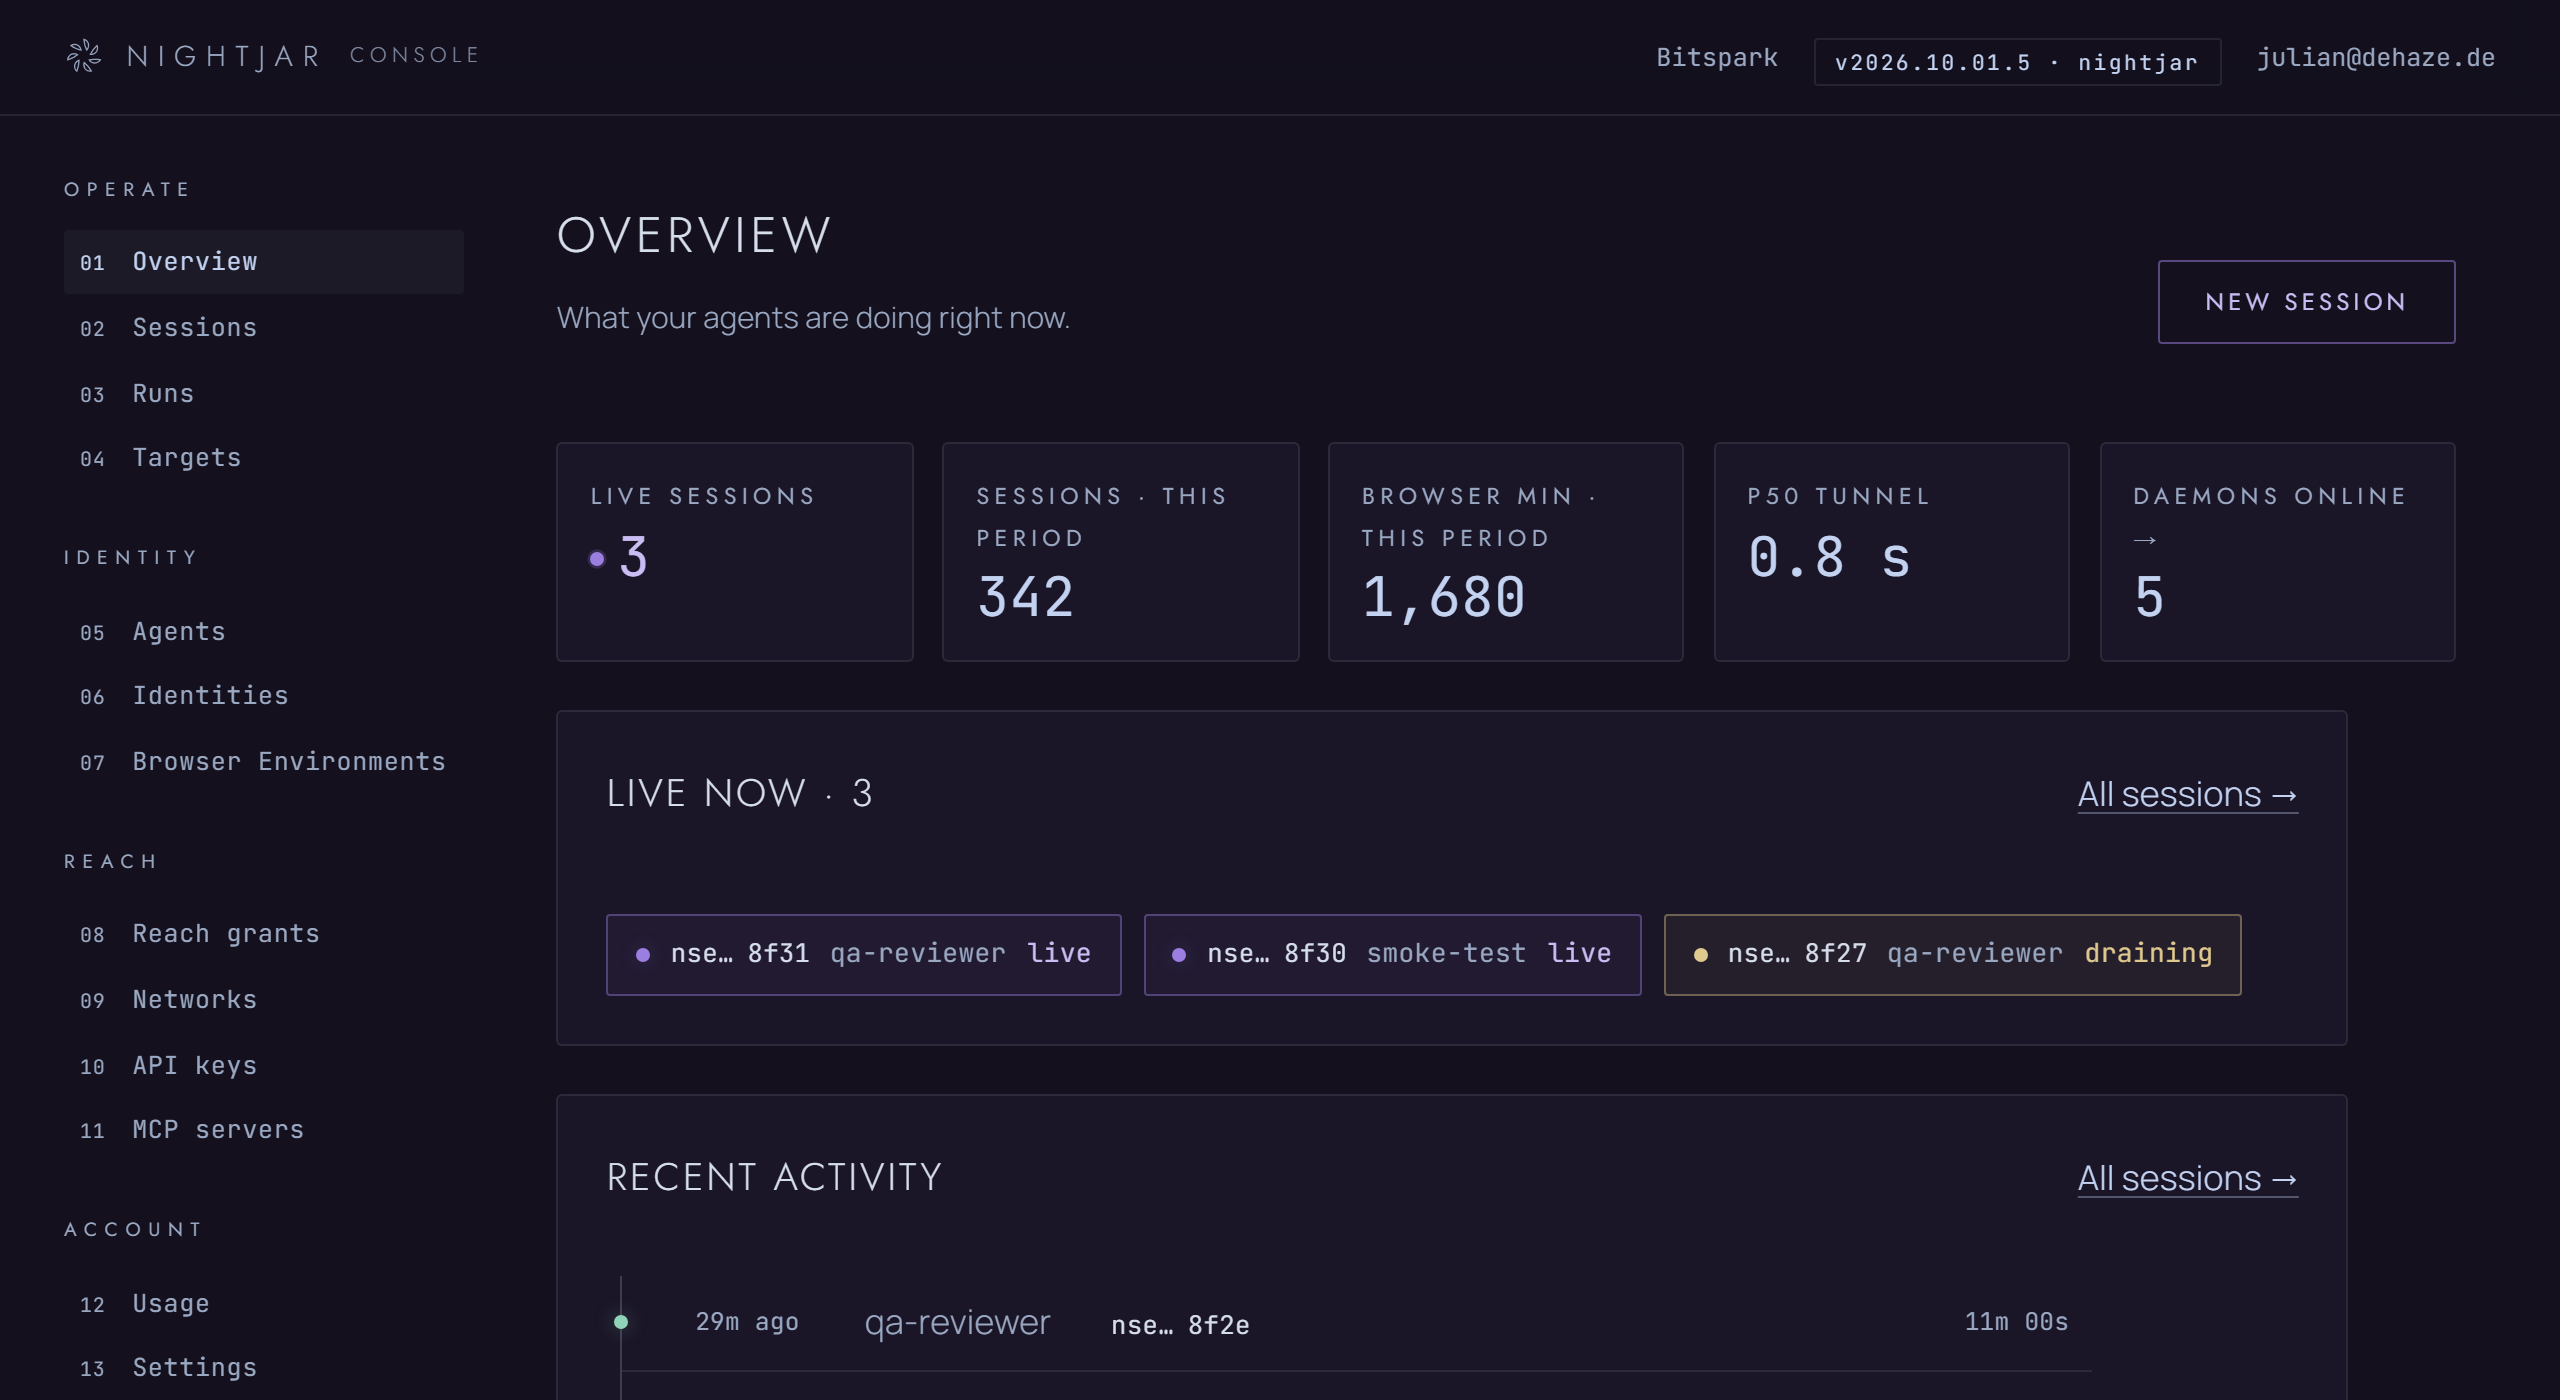Image resolution: width=2560 pixels, height=1400 pixels.
Task: Select MCP servers nav item
Action: click(264, 1130)
